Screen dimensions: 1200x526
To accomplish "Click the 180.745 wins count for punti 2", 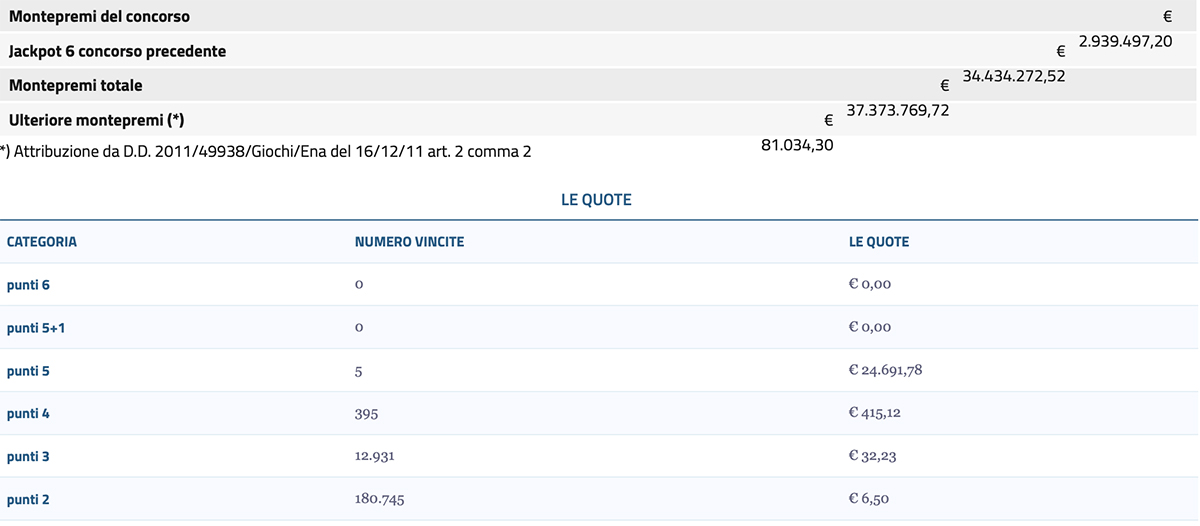I will pyautogui.click(x=380, y=499).
